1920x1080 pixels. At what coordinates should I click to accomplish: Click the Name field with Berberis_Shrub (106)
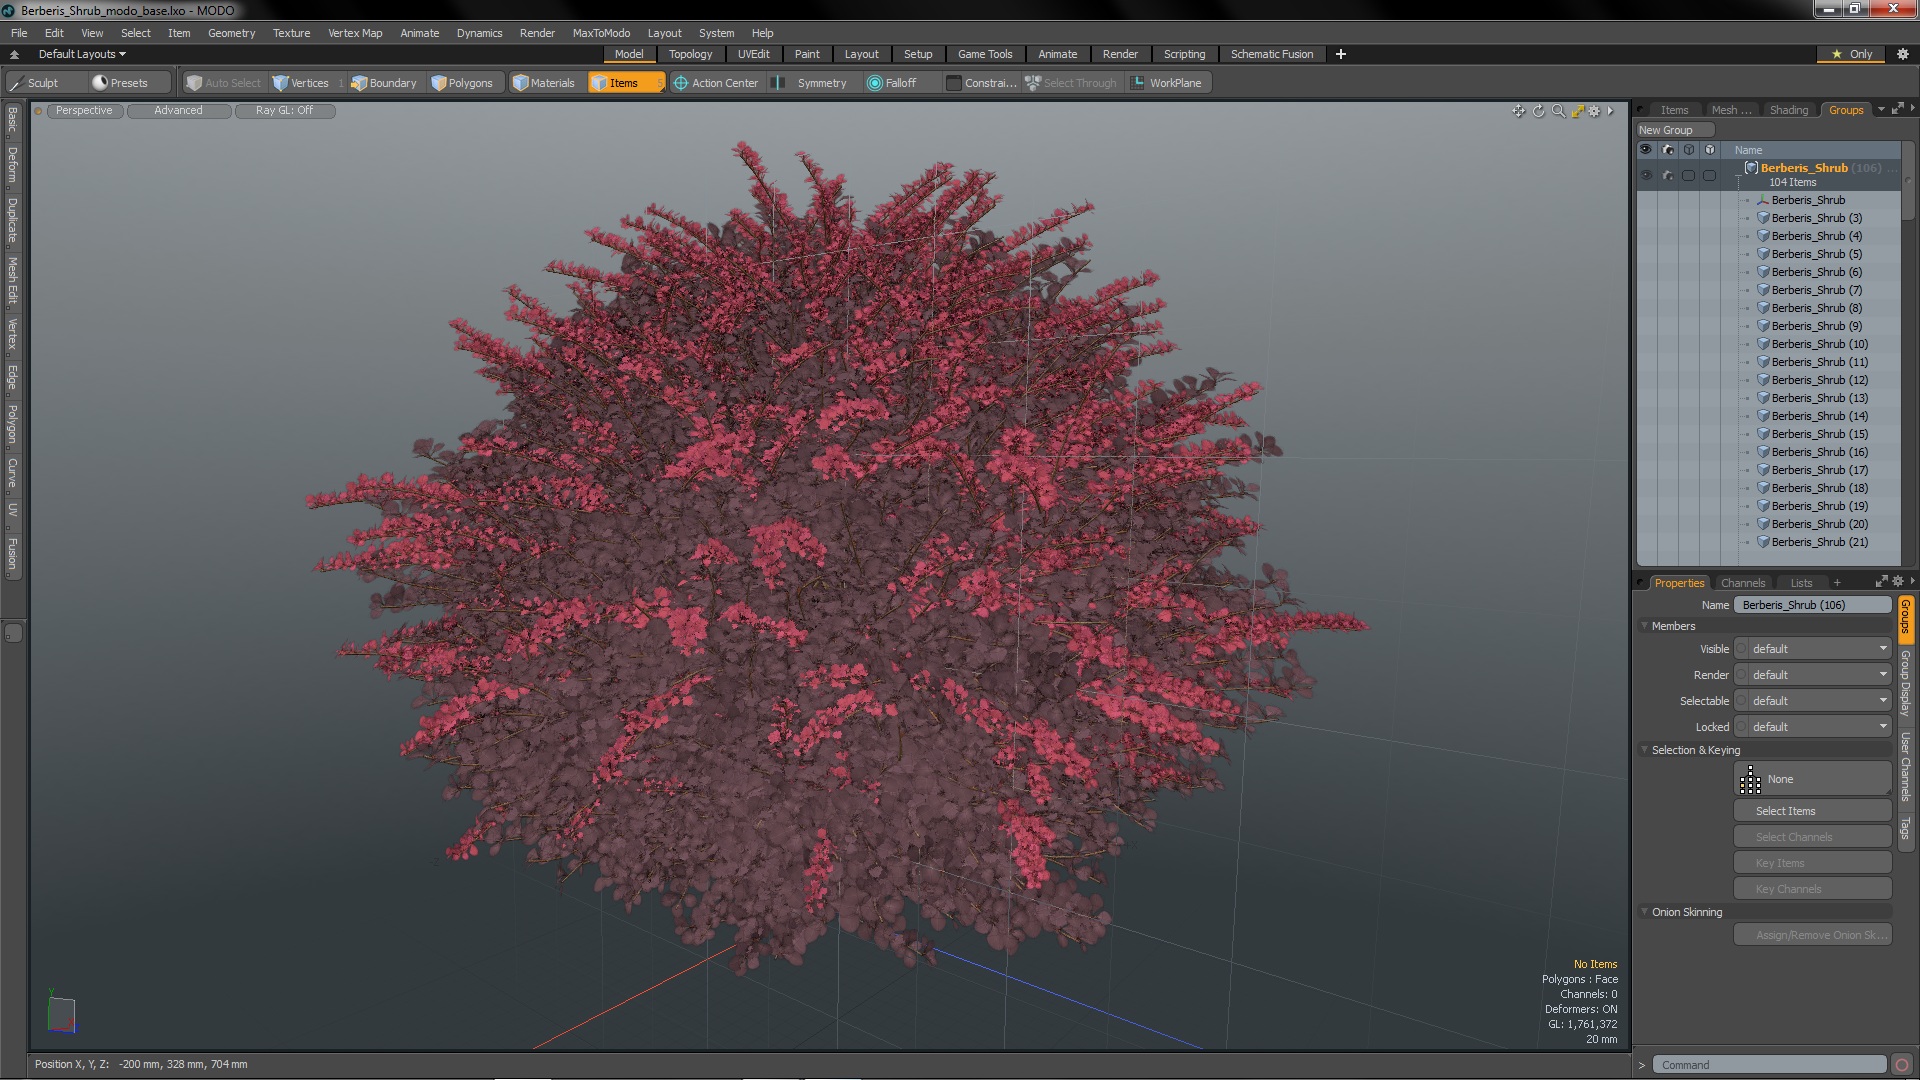[x=1813, y=605]
